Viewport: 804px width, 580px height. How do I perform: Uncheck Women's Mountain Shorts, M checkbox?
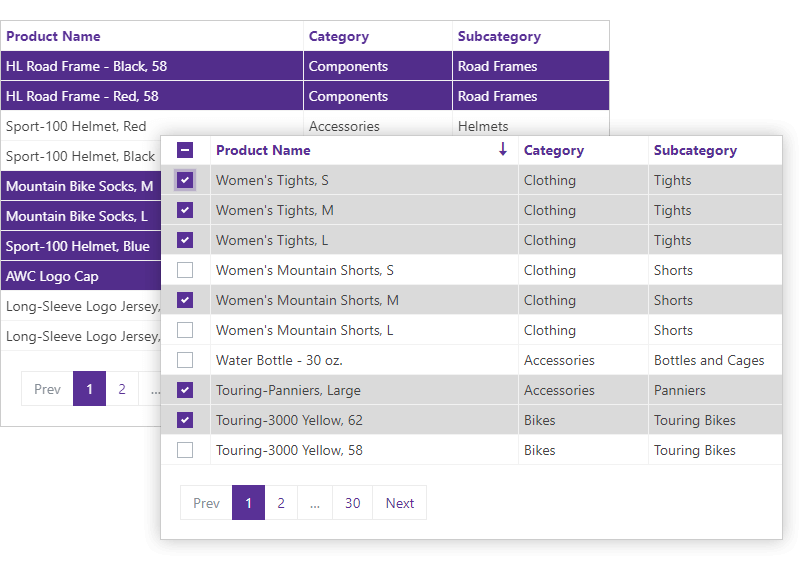coord(185,300)
